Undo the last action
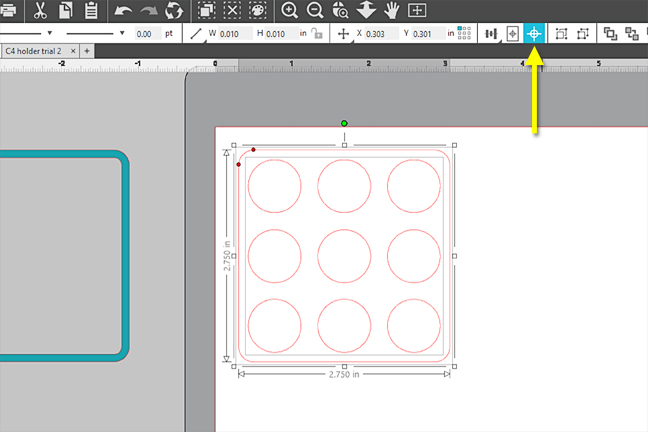 (x=123, y=11)
